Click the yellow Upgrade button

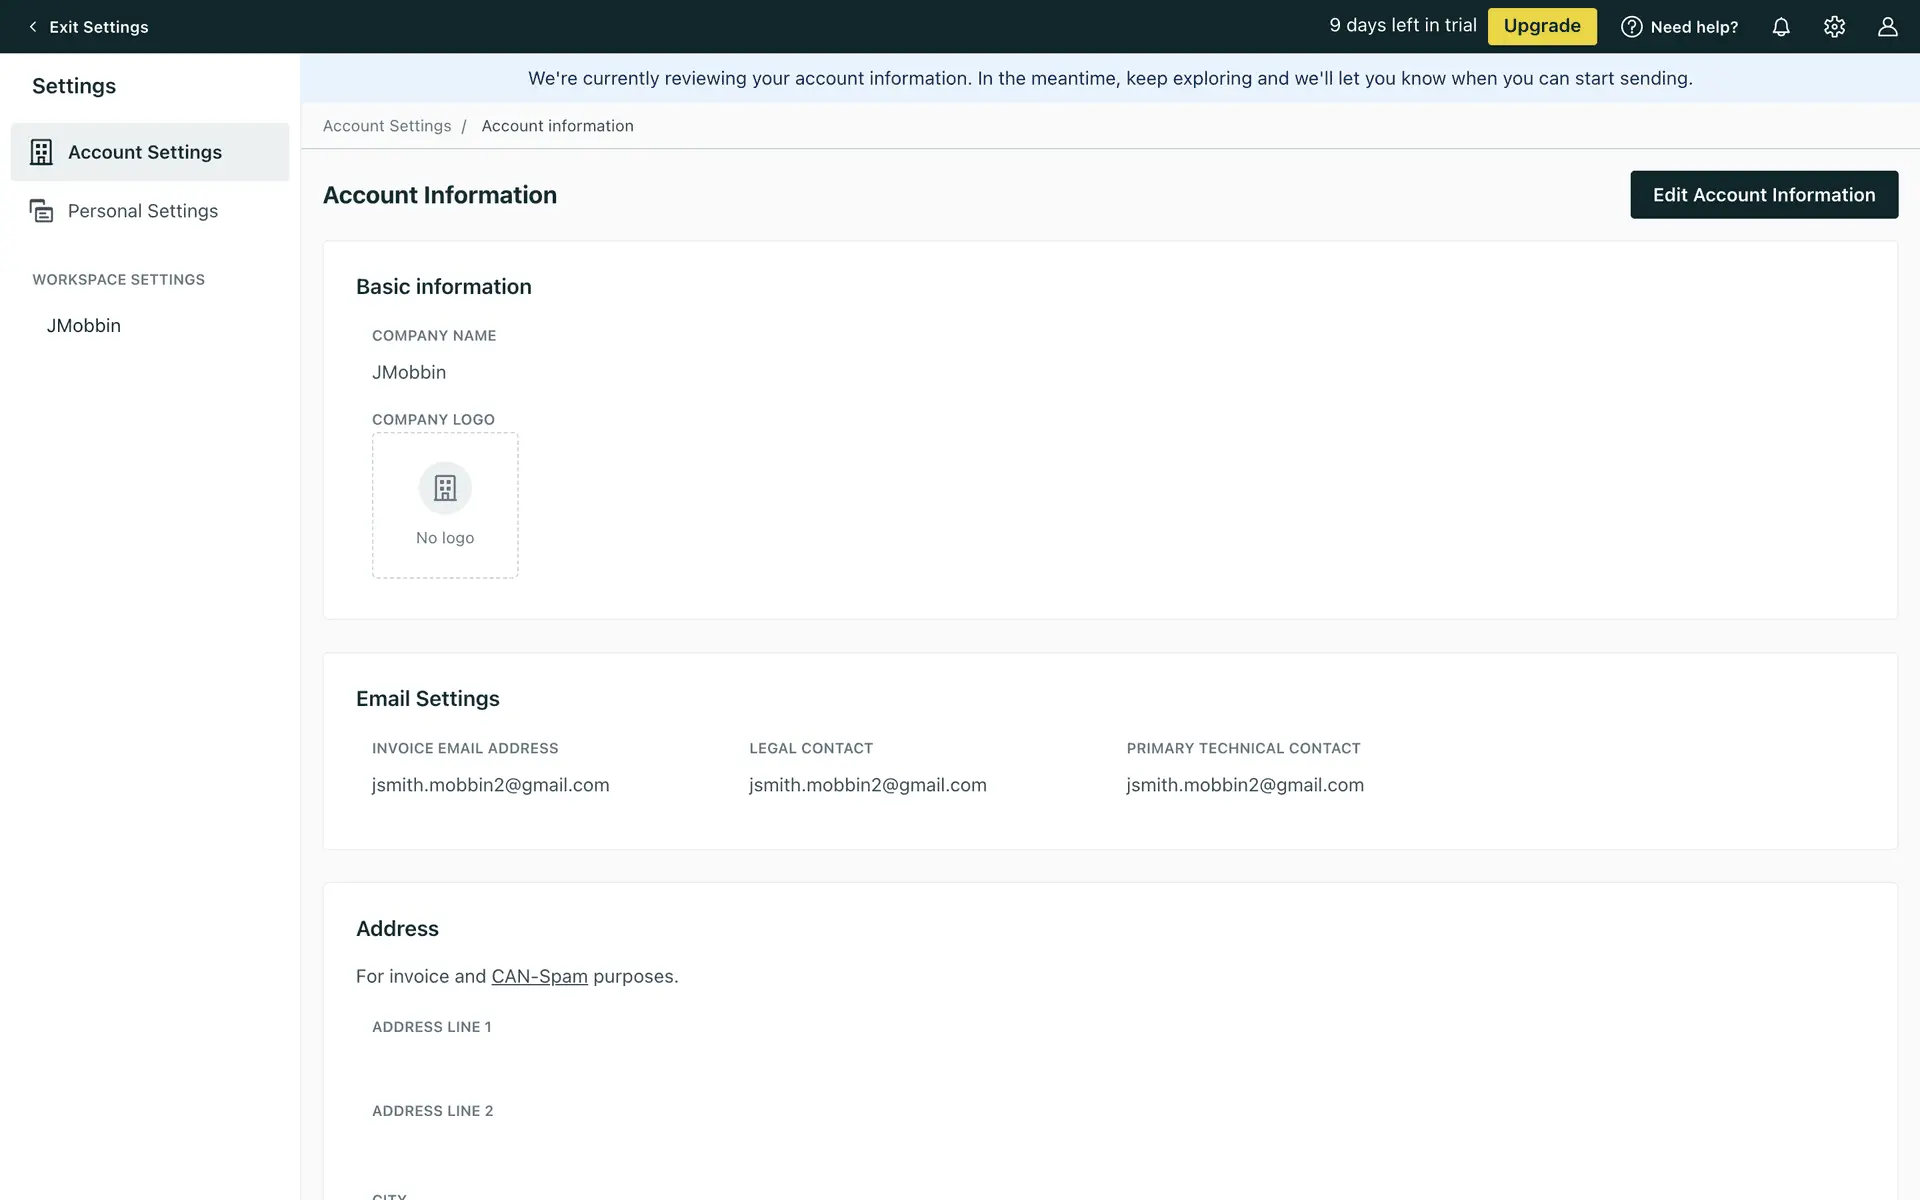pyautogui.click(x=1541, y=26)
